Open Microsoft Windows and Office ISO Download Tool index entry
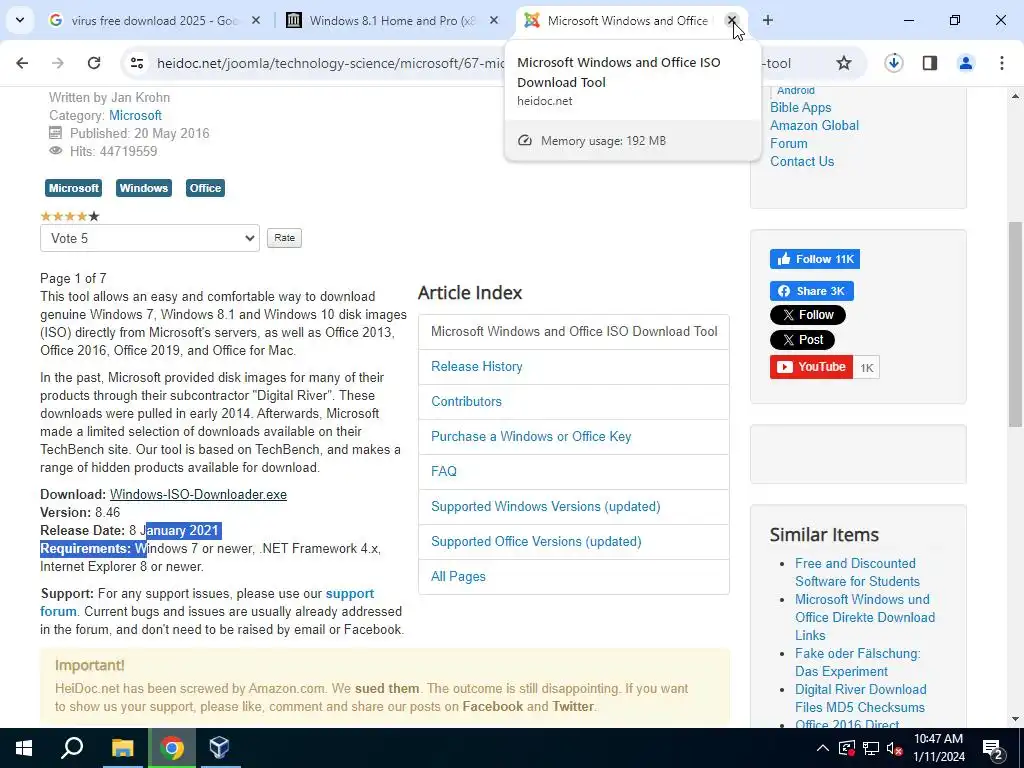 point(574,332)
